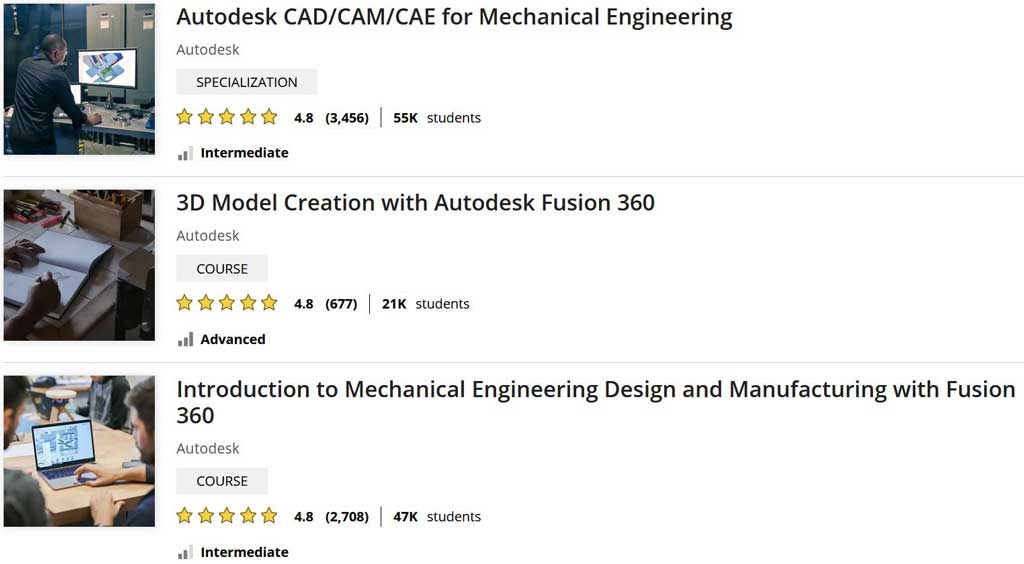This screenshot has height=564, width=1024.
Task: Click the level bars icon for Introduction course
Action: point(185,553)
